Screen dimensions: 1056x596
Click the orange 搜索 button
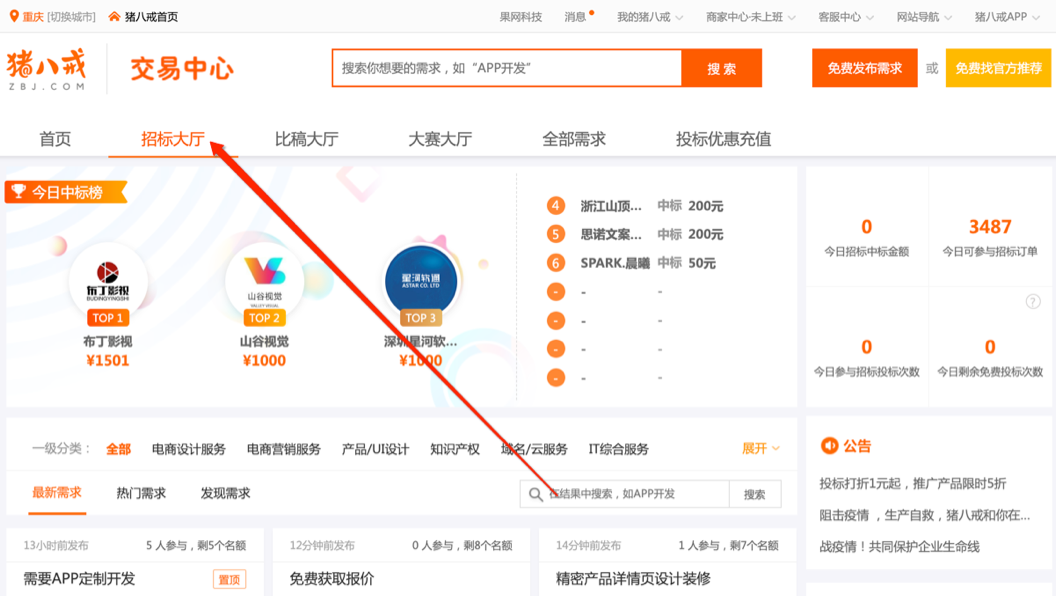click(721, 68)
